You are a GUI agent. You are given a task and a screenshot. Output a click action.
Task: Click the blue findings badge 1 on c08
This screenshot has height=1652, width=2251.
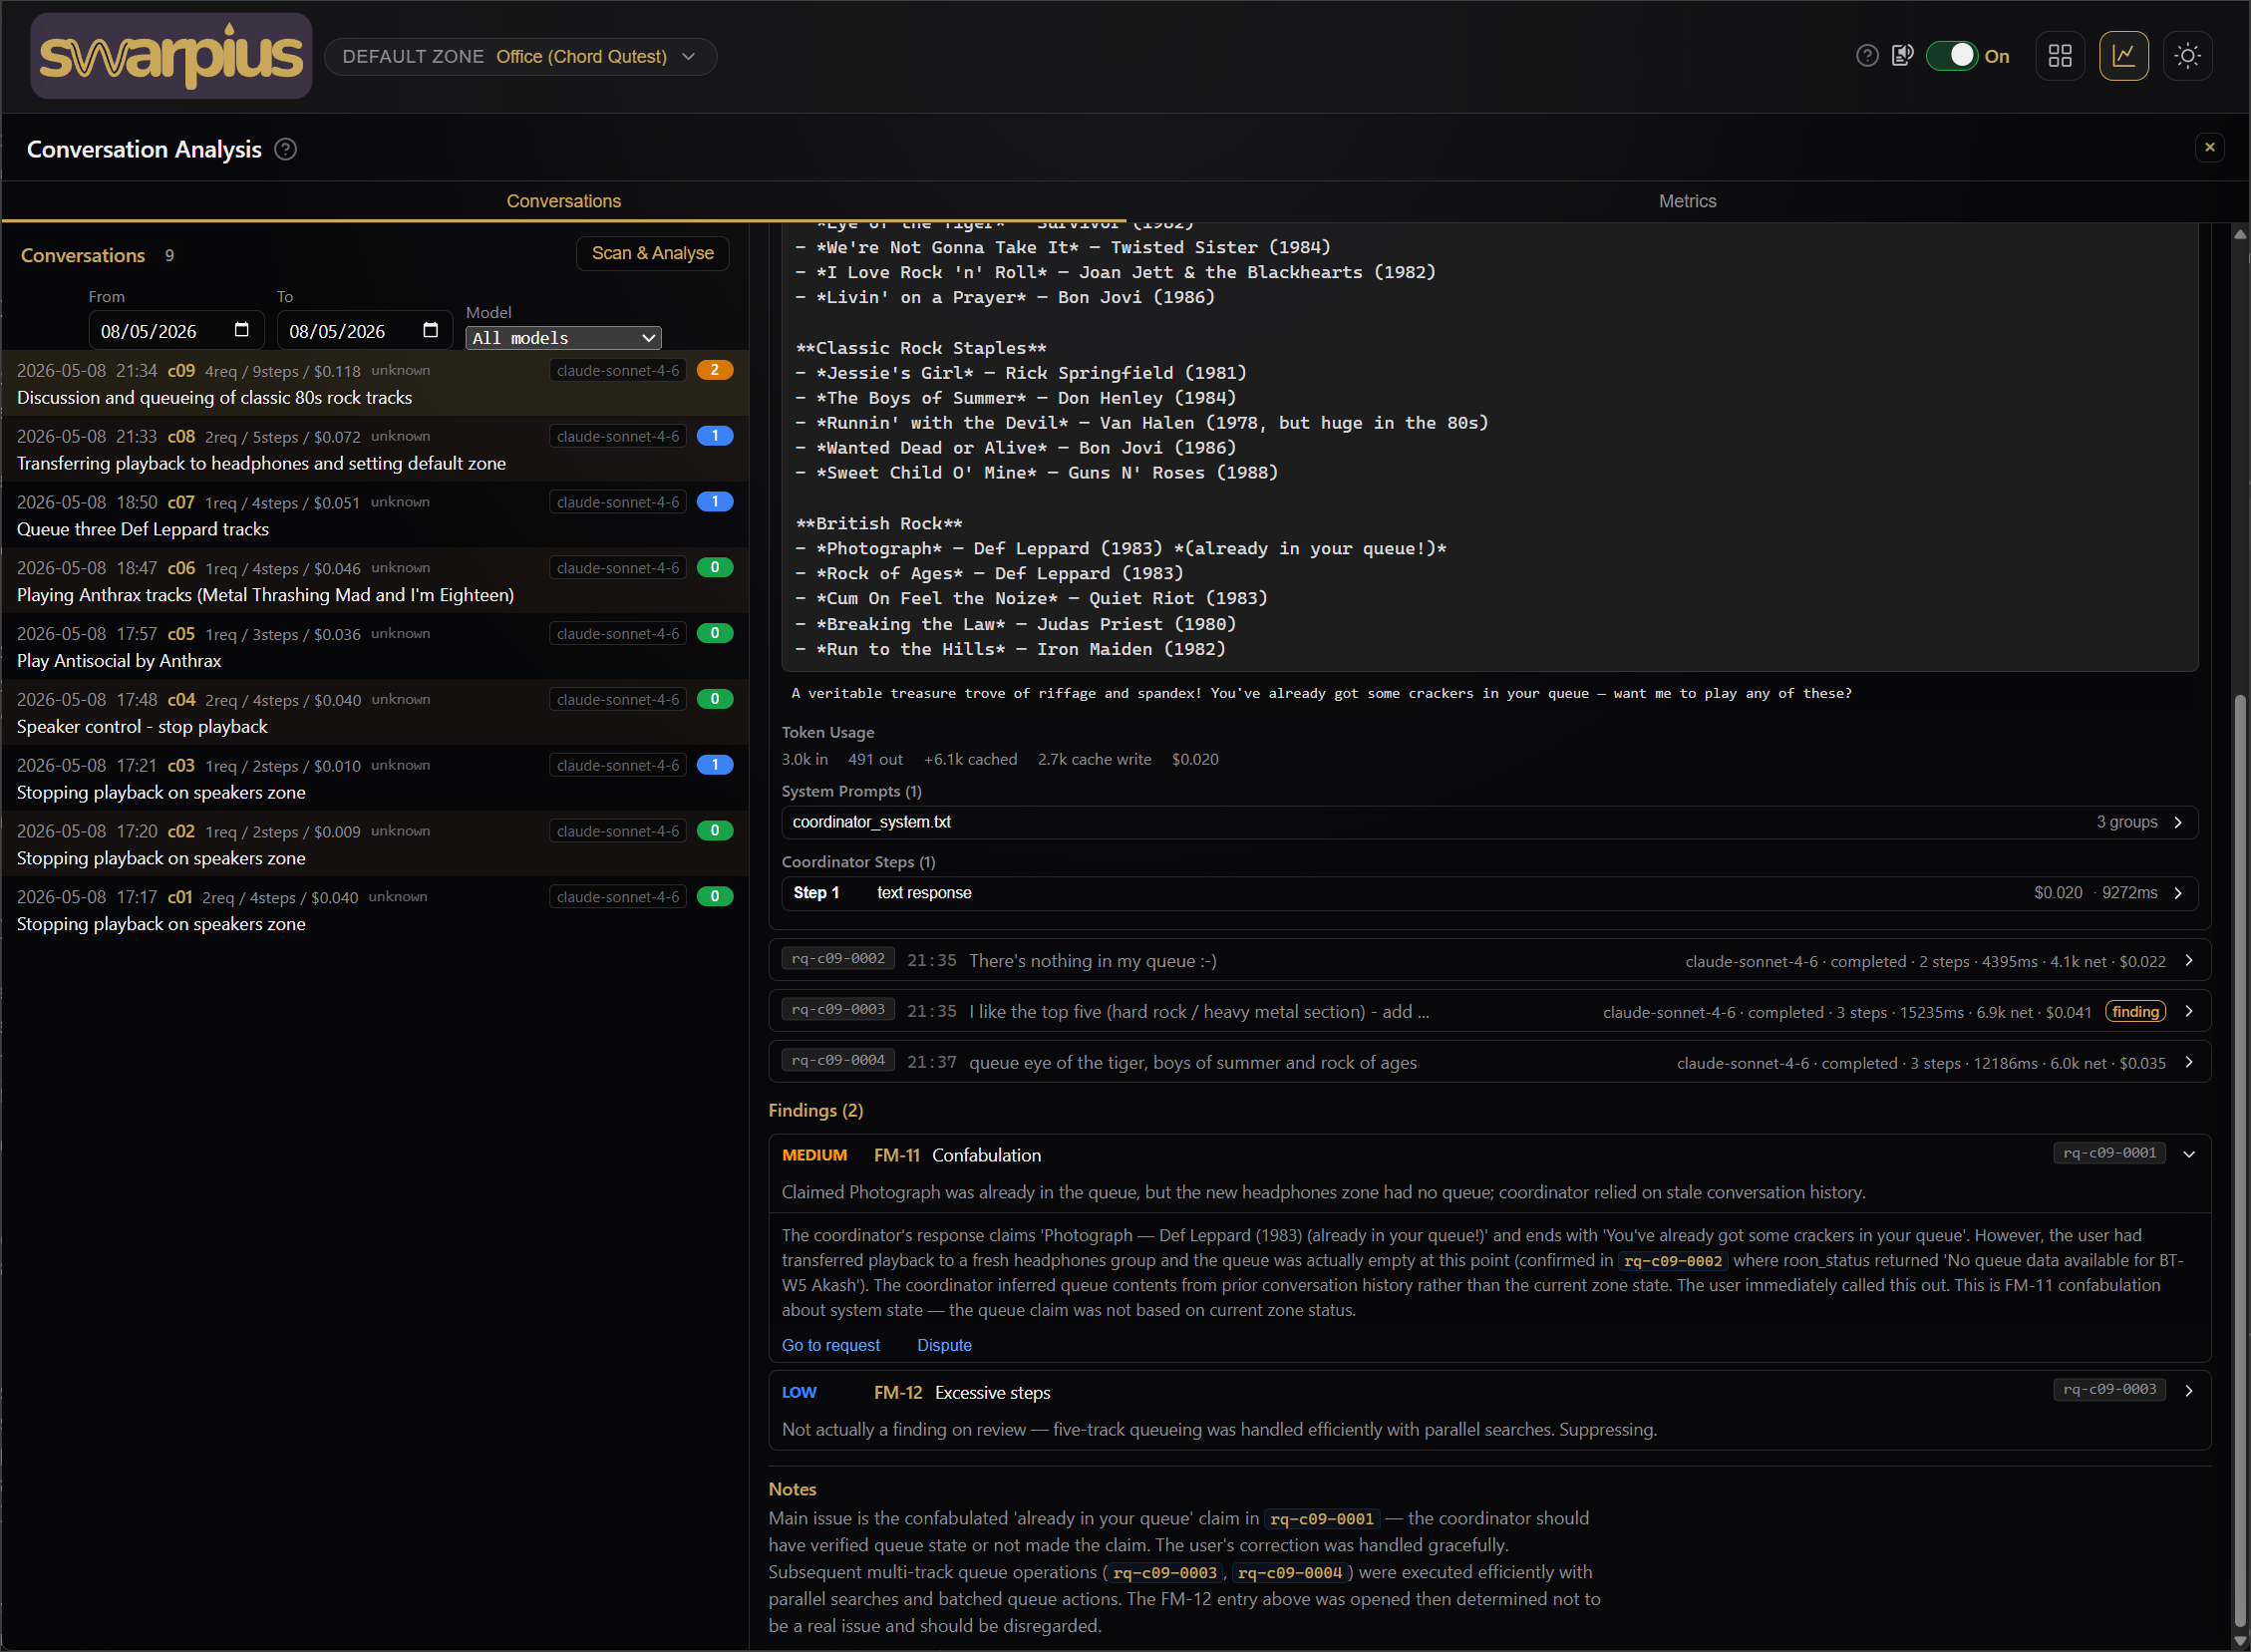[715, 436]
